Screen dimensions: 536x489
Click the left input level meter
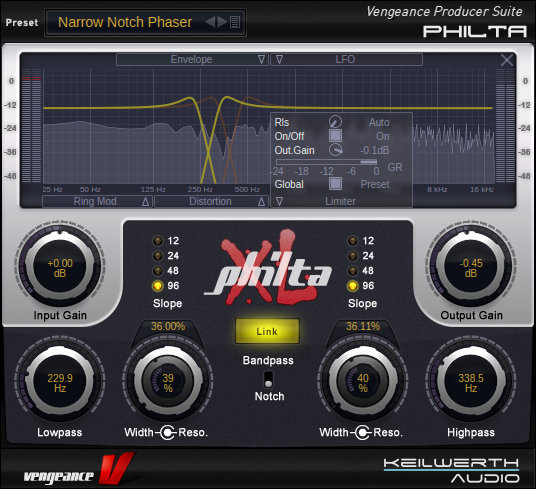(x=31, y=126)
